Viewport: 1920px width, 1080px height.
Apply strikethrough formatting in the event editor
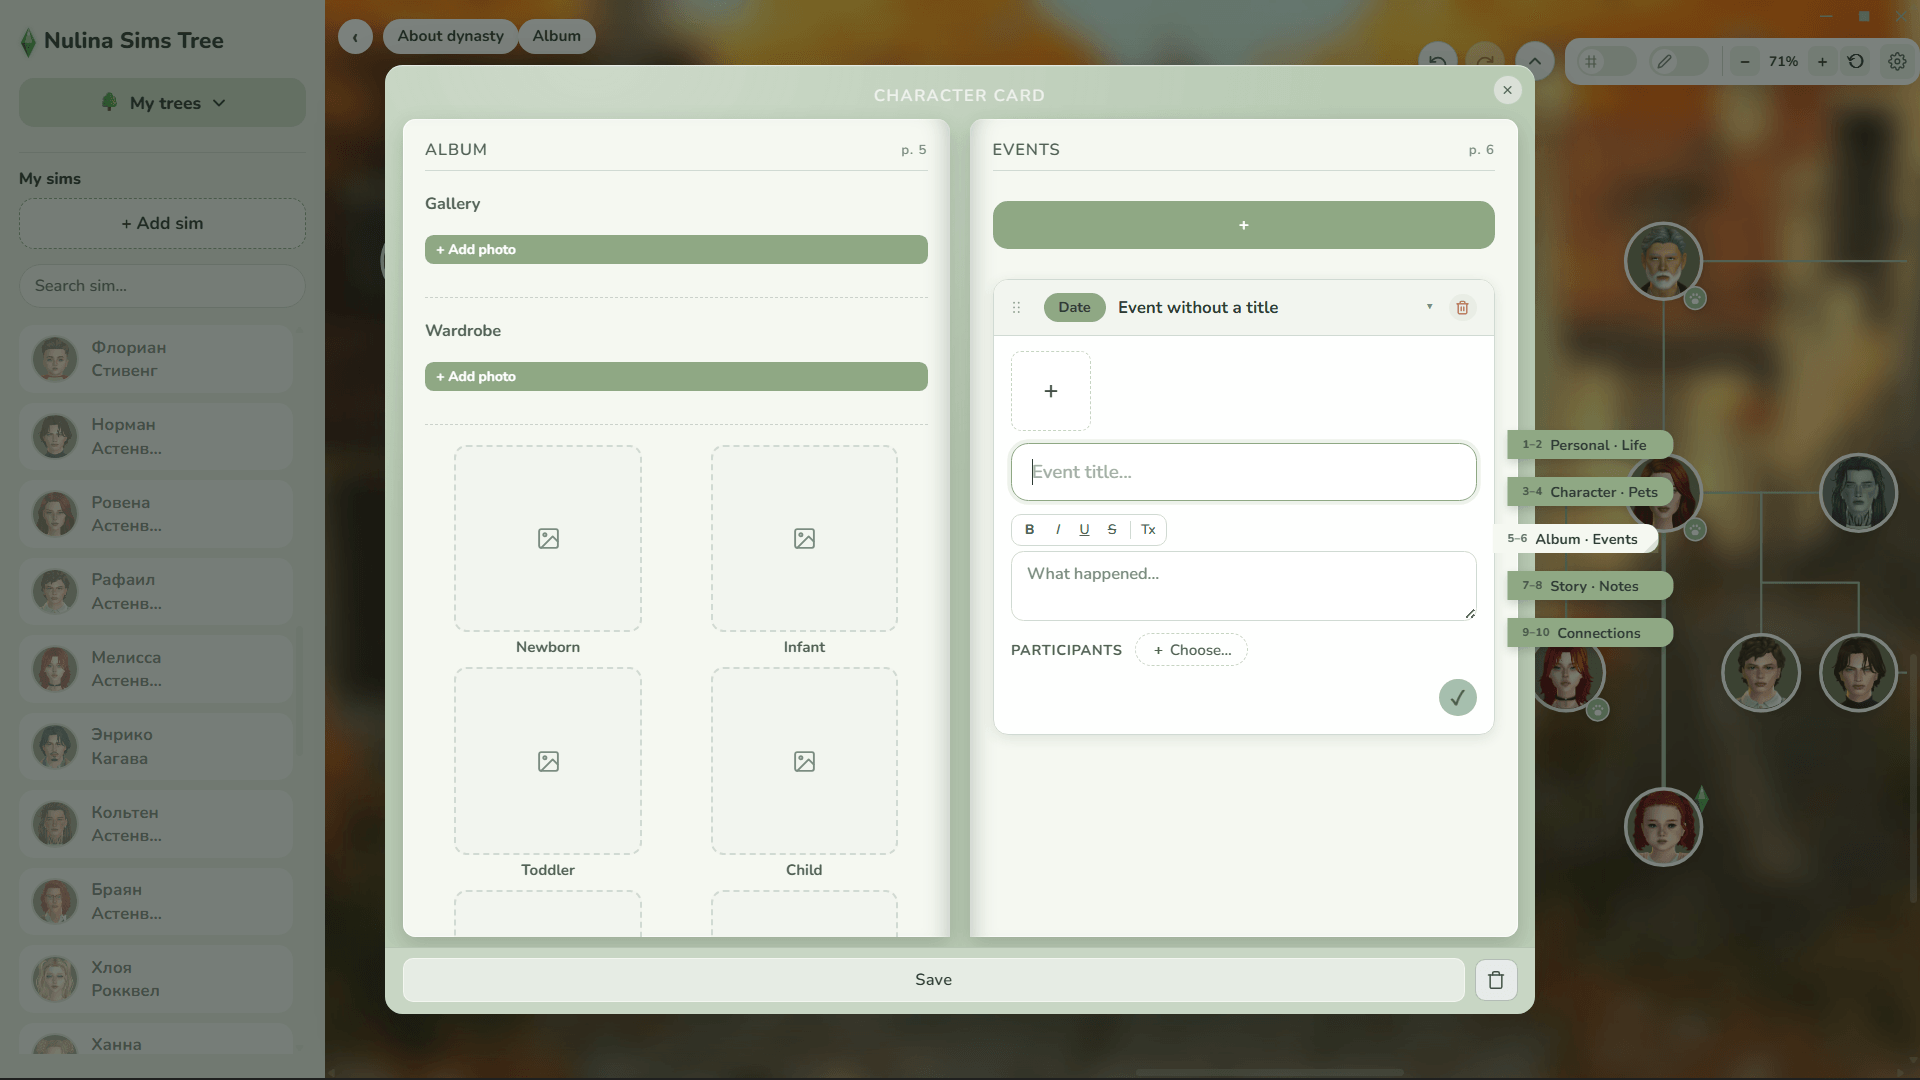tap(1112, 530)
